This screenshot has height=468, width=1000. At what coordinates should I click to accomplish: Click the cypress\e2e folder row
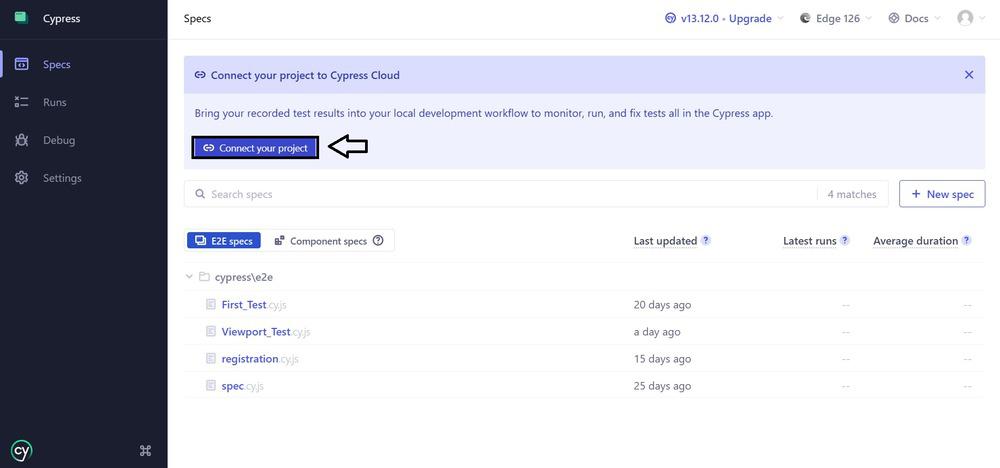[x=584, y=277]
